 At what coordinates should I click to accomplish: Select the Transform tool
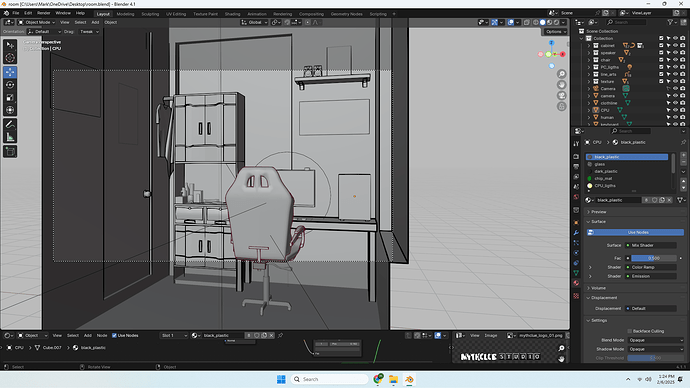click(x=10, y=110)
